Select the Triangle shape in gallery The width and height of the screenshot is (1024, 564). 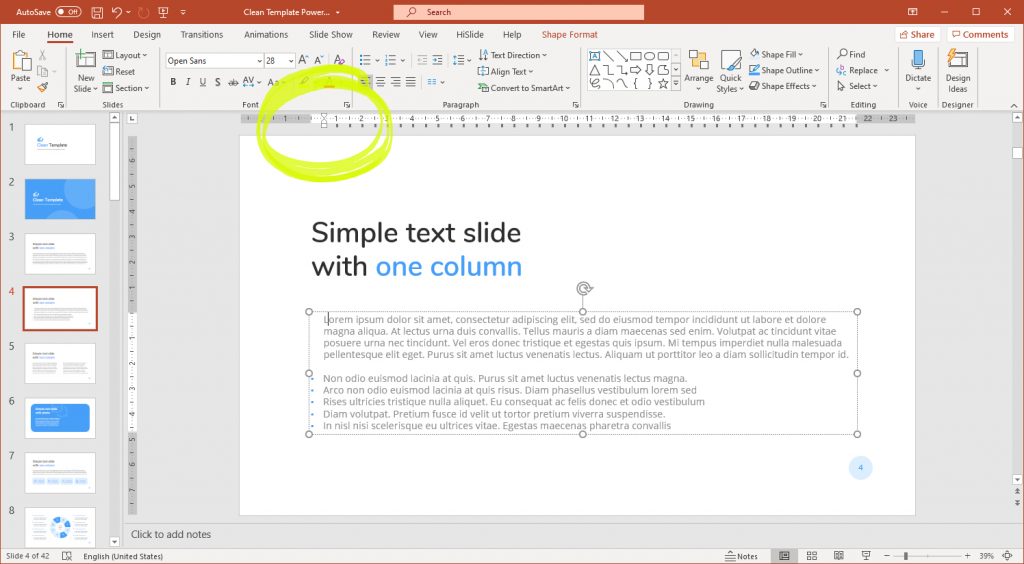pyautogui.click(x=594, y=70)
